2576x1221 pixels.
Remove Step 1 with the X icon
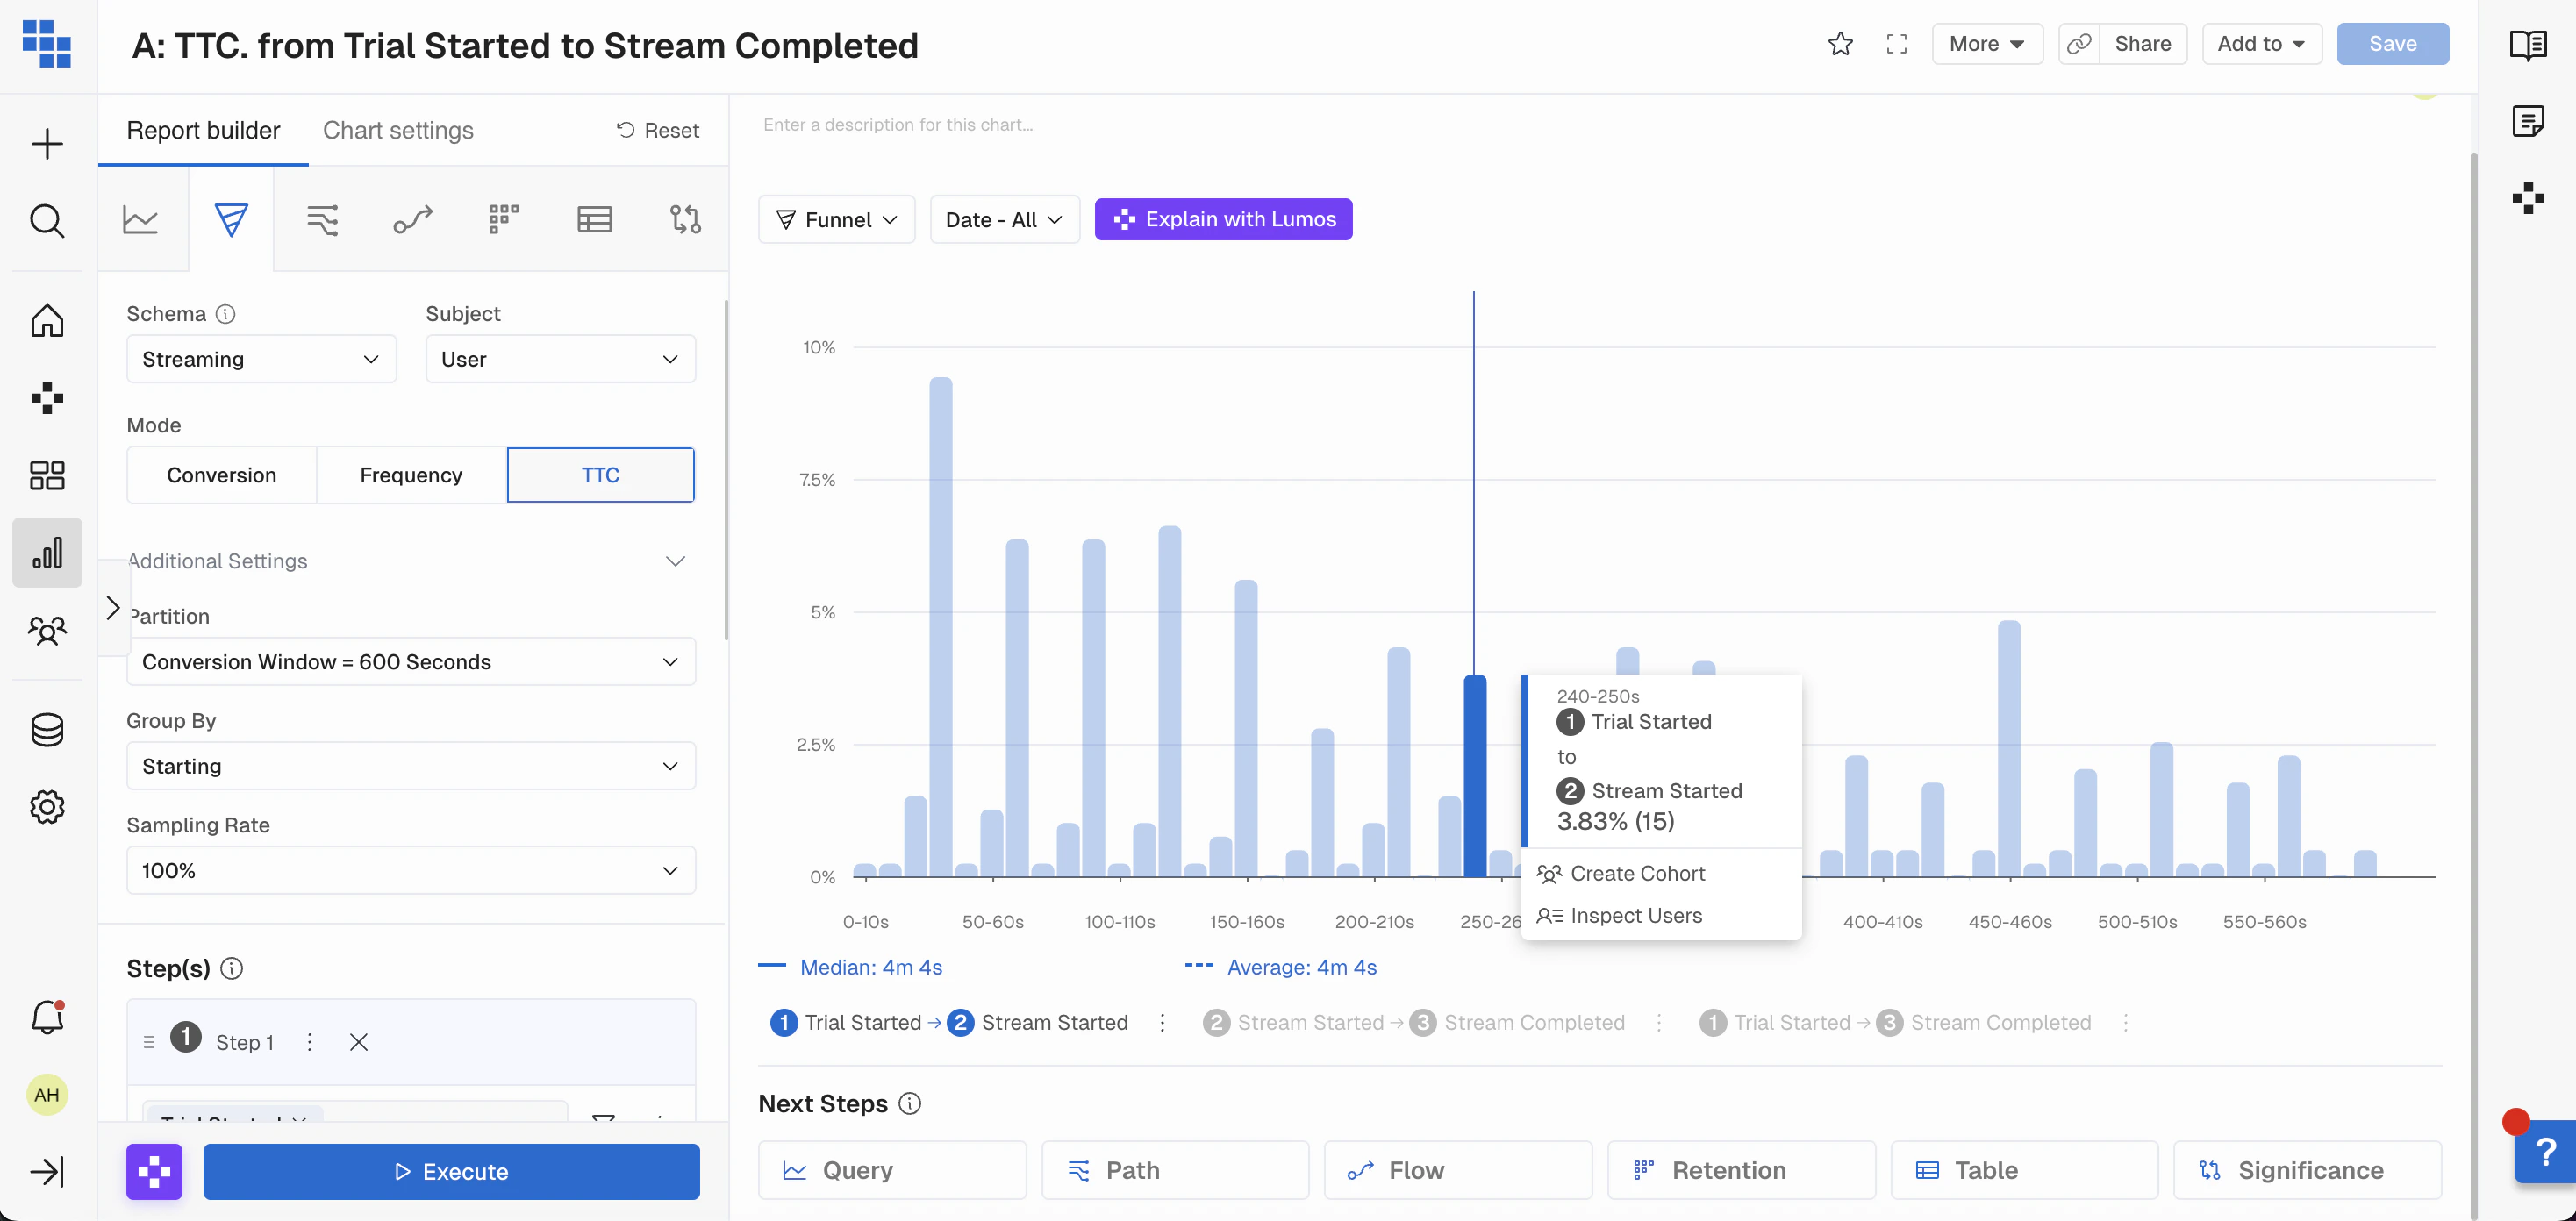tap(359, 1042)
